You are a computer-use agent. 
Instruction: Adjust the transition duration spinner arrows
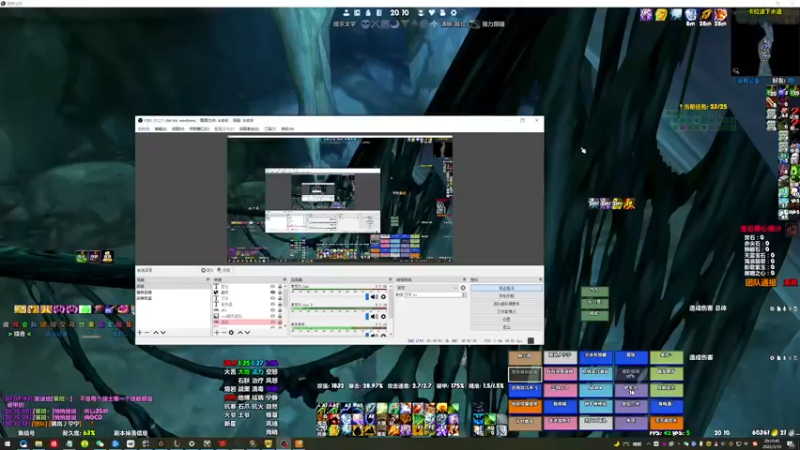click(x=464, y=295)
